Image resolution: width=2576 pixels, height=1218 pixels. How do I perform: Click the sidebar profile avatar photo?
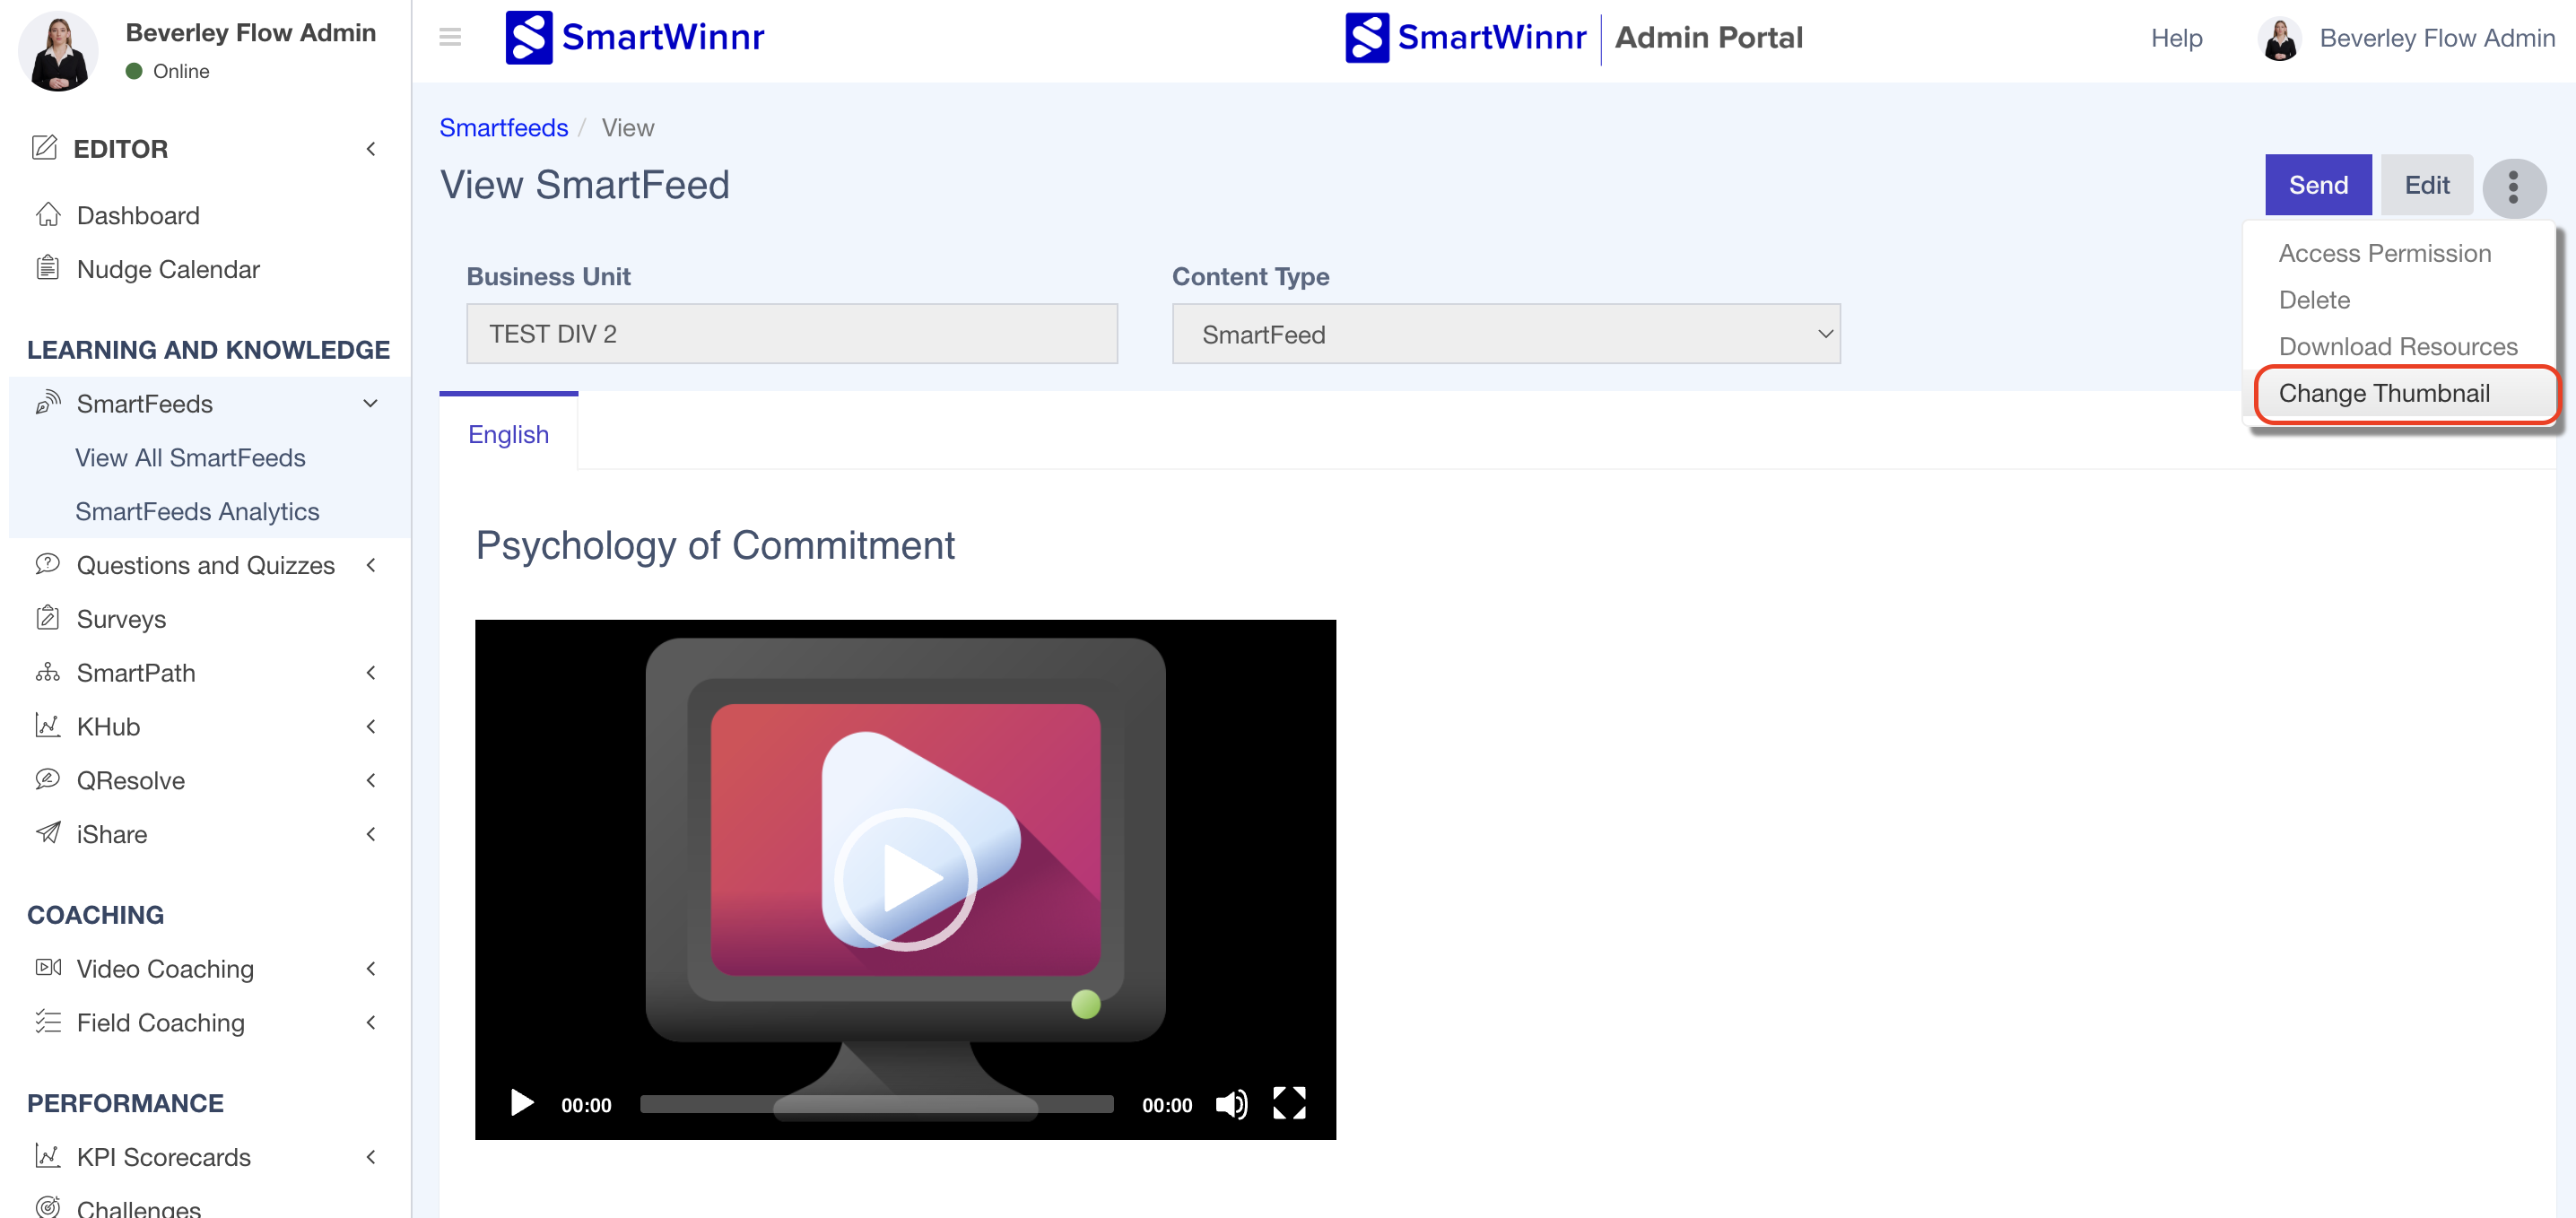(x=58, y=51)
